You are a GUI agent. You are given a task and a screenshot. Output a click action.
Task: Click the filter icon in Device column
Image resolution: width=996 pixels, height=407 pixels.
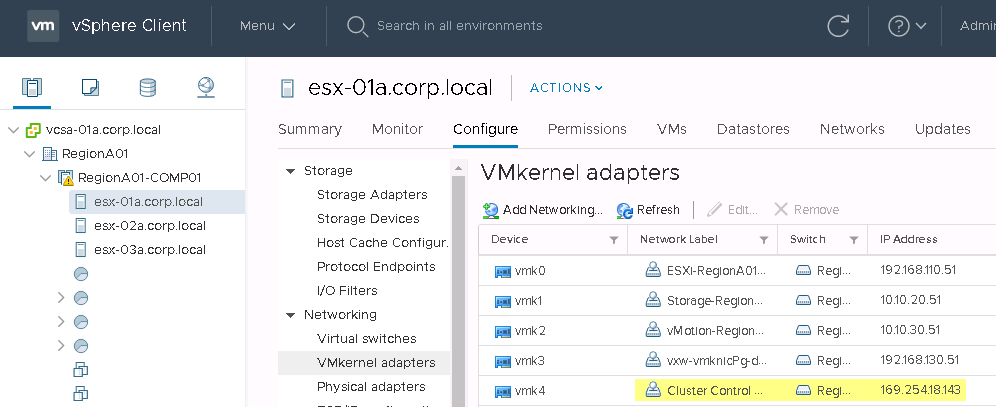point(614,240)
